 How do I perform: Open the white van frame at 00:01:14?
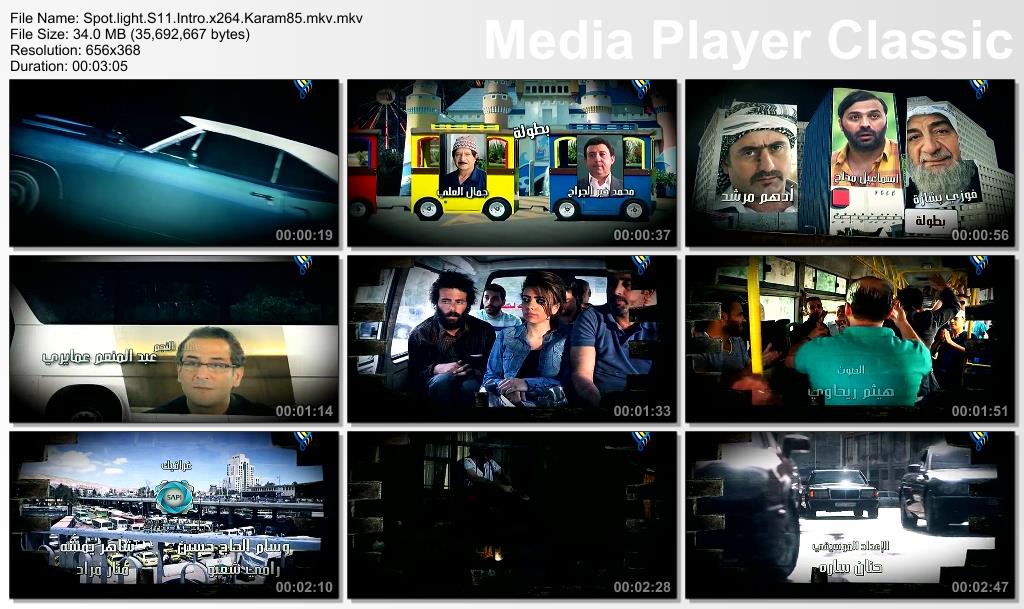pos(174,339)
